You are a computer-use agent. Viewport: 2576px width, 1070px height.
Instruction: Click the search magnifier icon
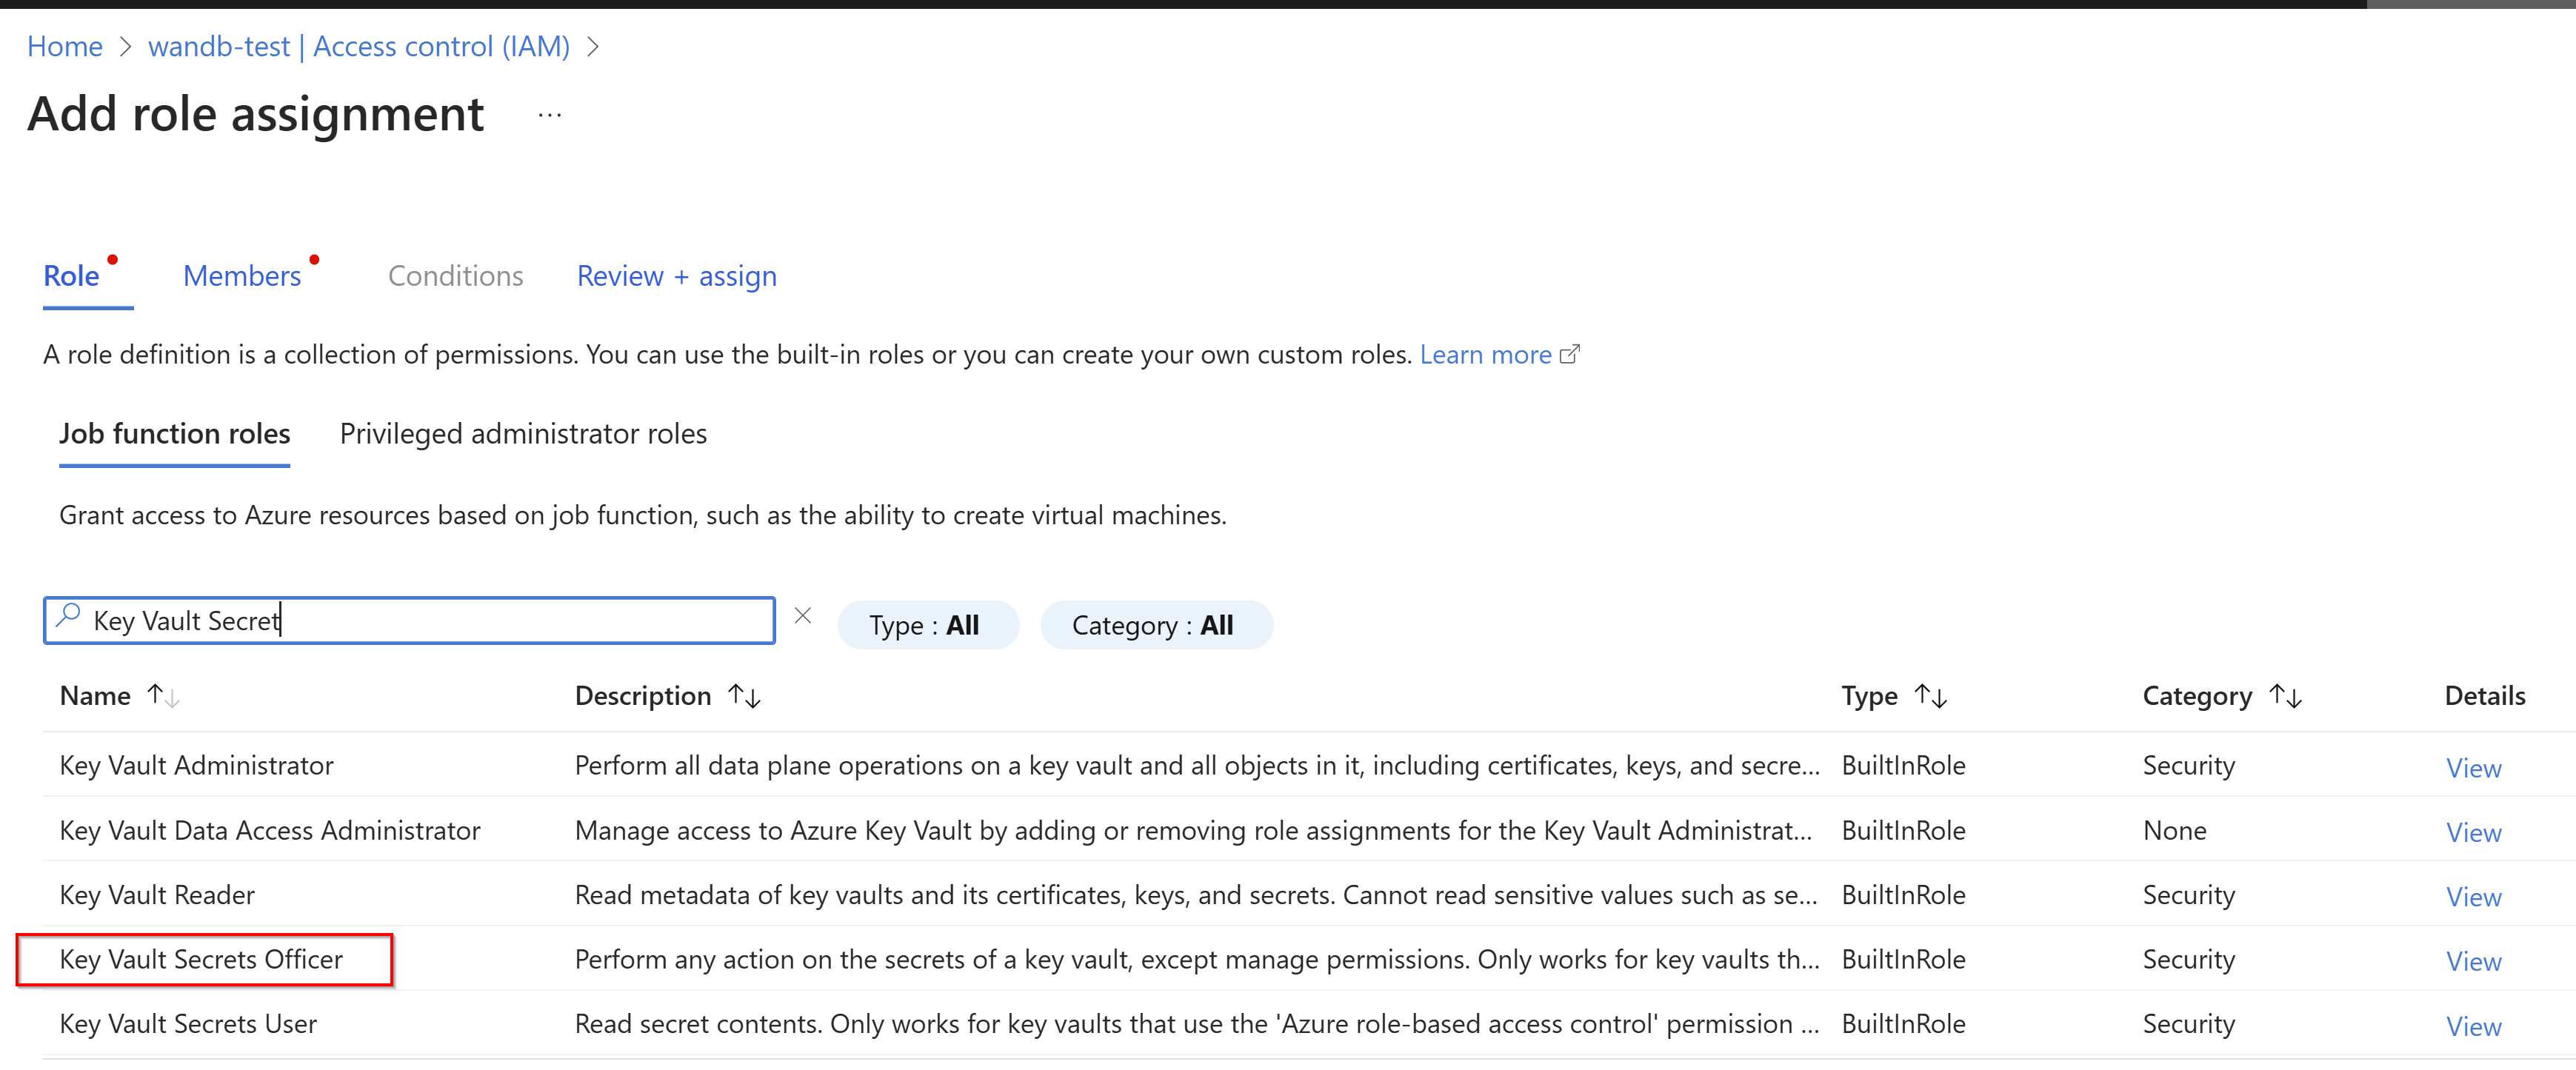point(68,616)
